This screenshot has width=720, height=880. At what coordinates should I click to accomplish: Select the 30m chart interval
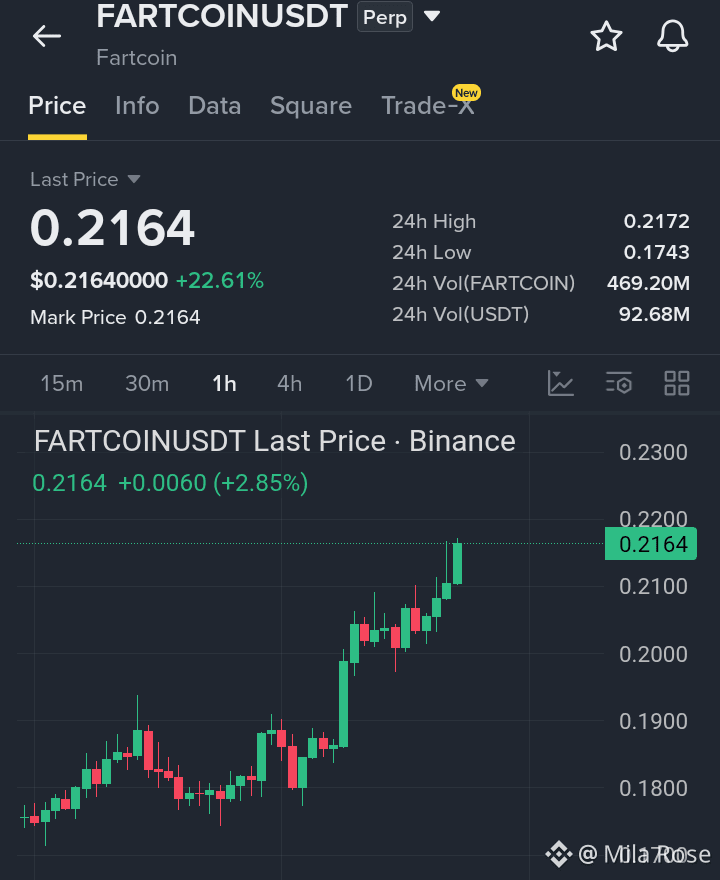pyautogui.click(x=147, y=384)
